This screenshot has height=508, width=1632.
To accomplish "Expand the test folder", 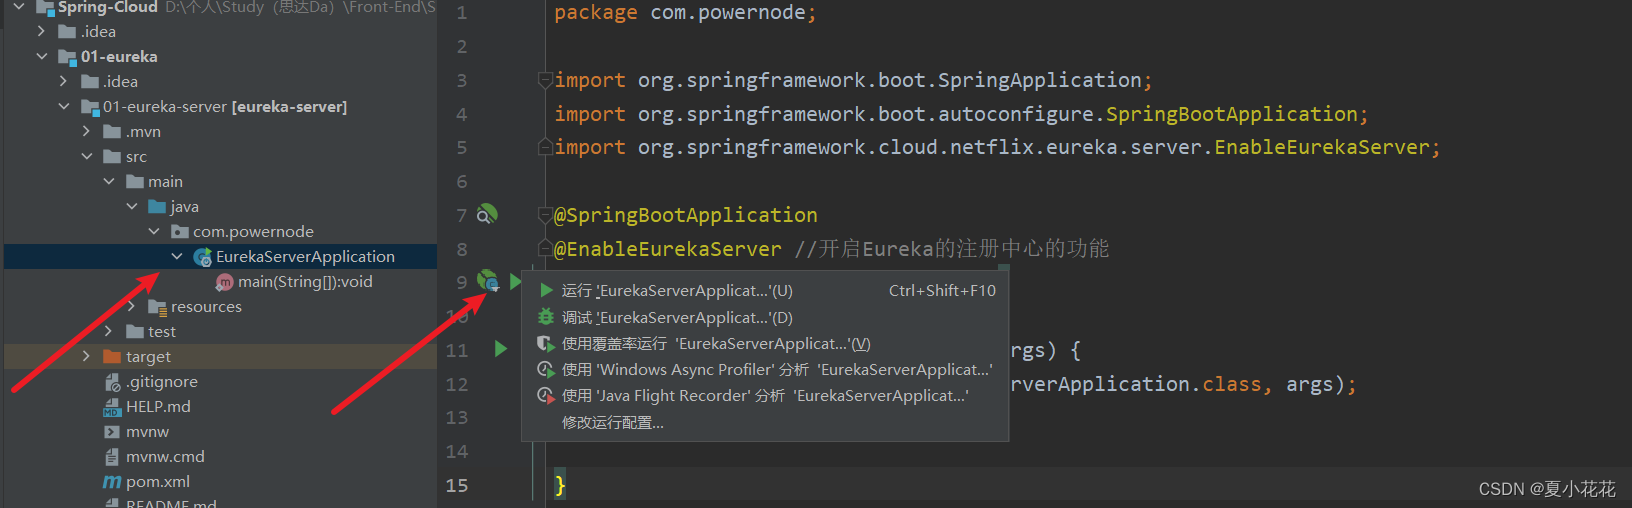I will coord(109,332).
